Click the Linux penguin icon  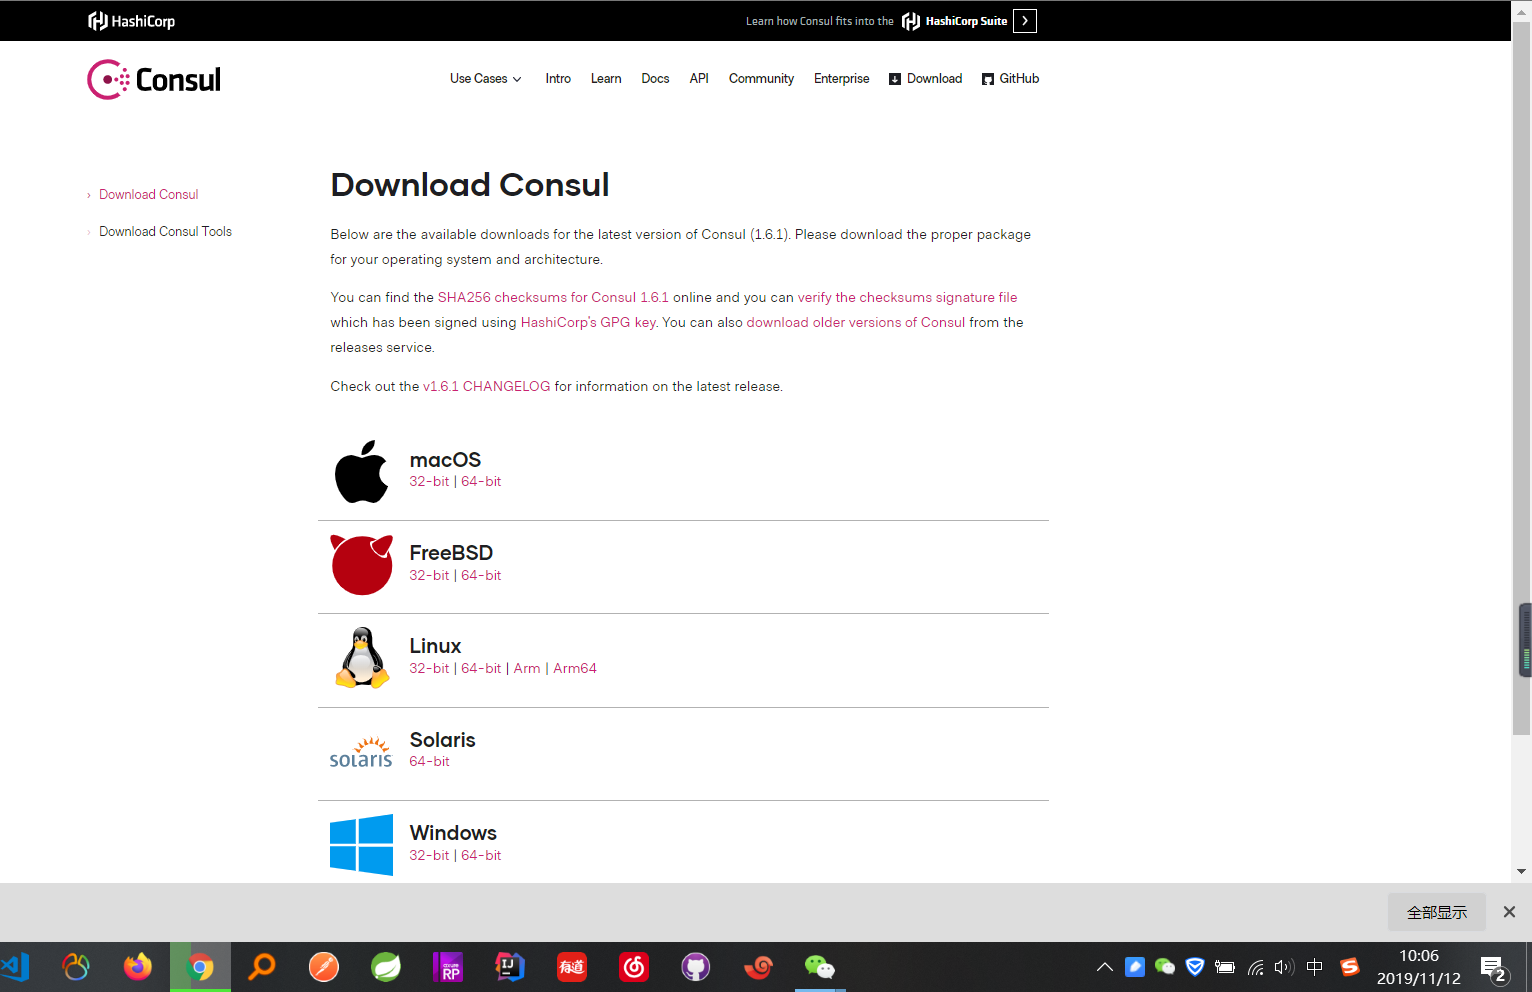point(362,658)
